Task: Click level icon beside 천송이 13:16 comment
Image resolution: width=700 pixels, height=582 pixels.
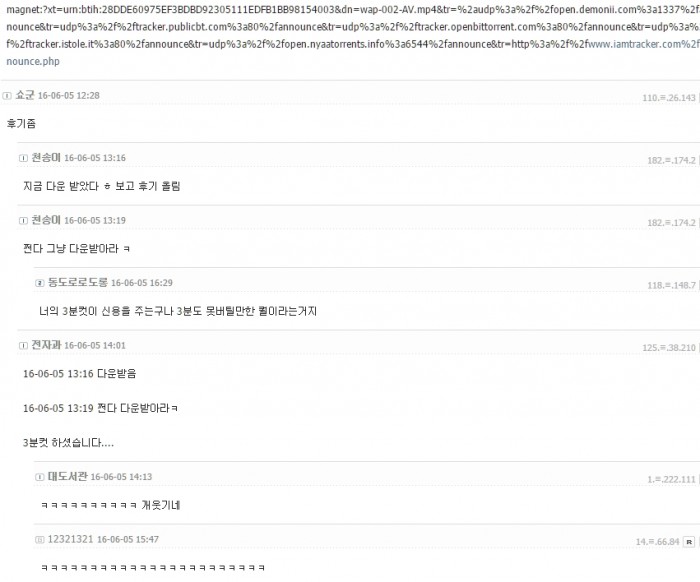Action: pyautogui.click(x=23, y=158)
